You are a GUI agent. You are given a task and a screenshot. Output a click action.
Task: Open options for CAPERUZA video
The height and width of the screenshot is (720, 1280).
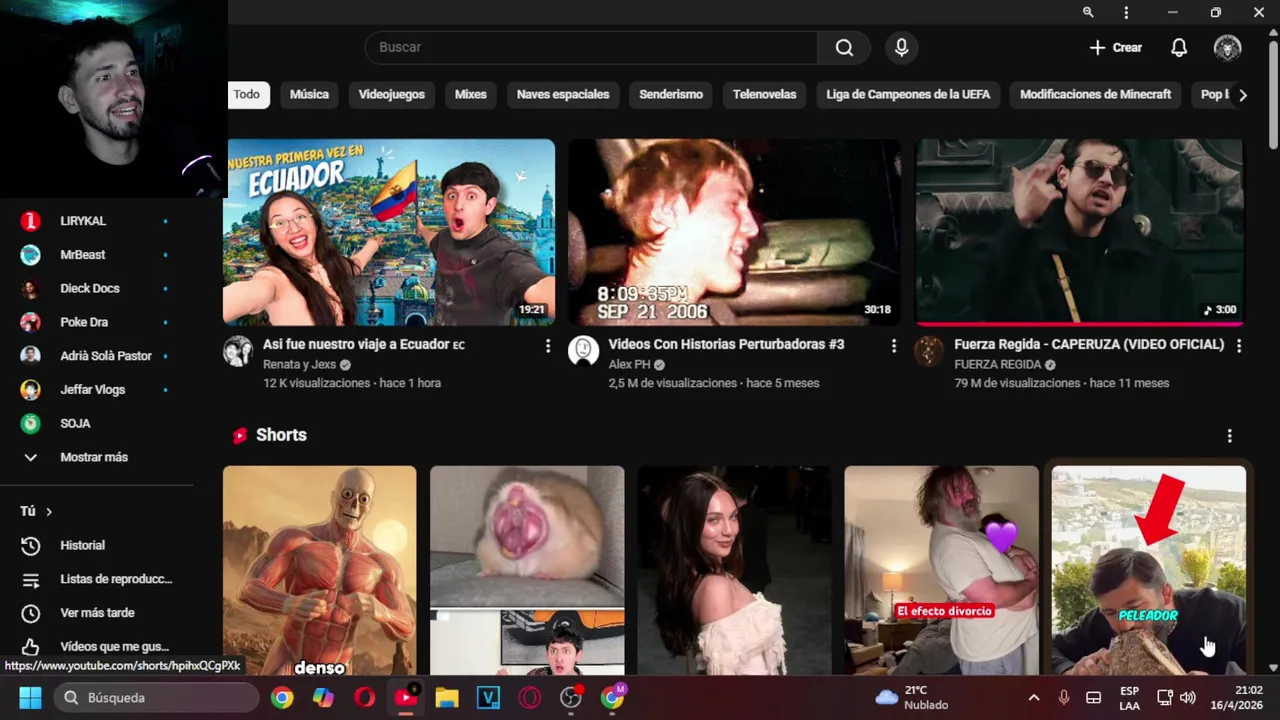(x=1239, y=346)
